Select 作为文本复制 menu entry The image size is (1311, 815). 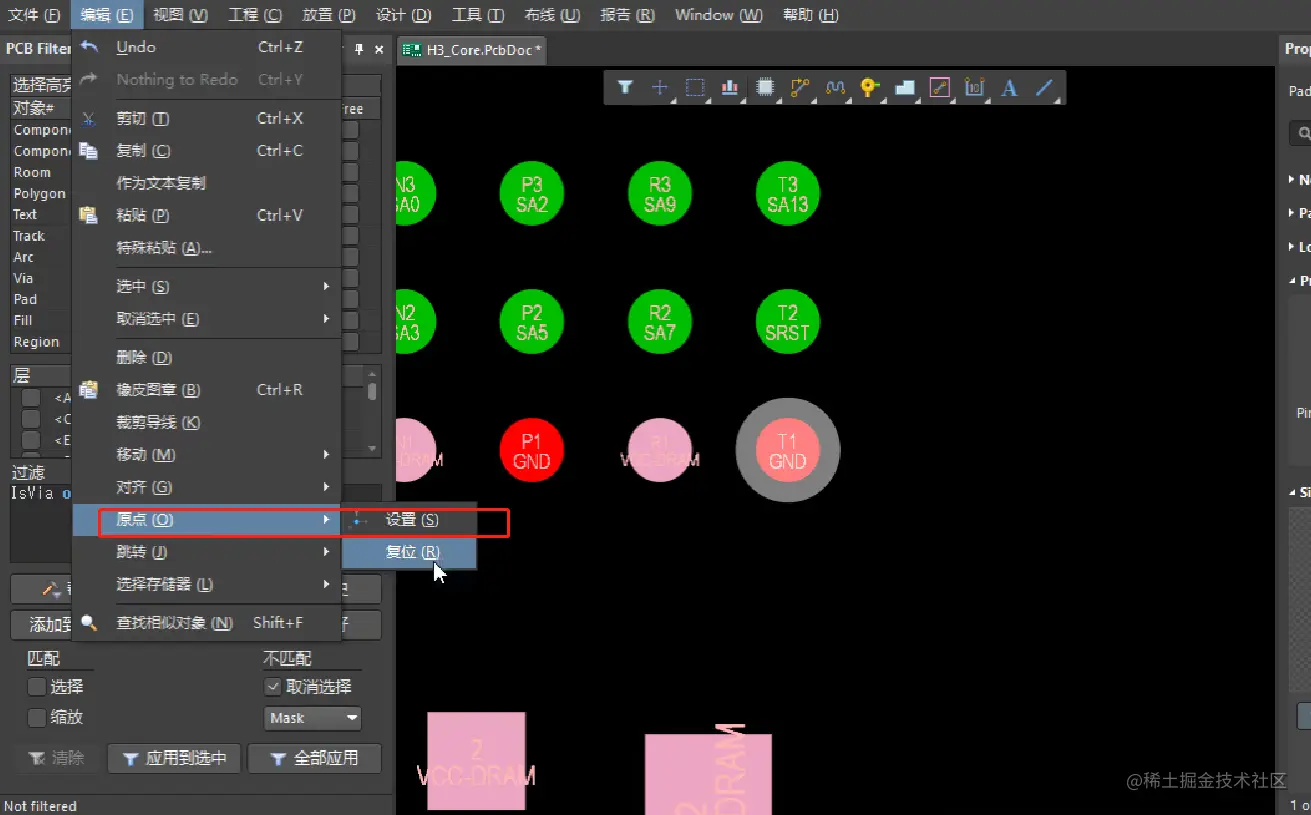tap(206, 183)
